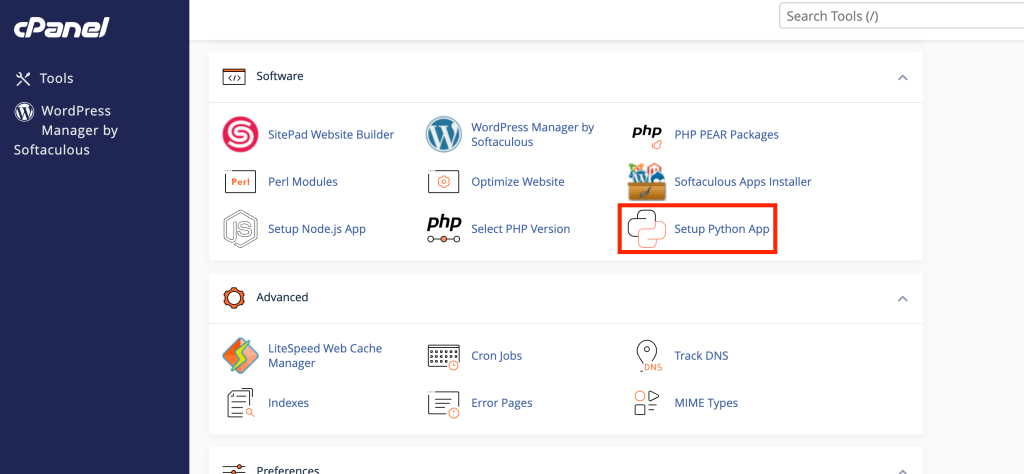Collapse the Advanced section chevron
The image size is (1024, 474).
coord(902,298)
